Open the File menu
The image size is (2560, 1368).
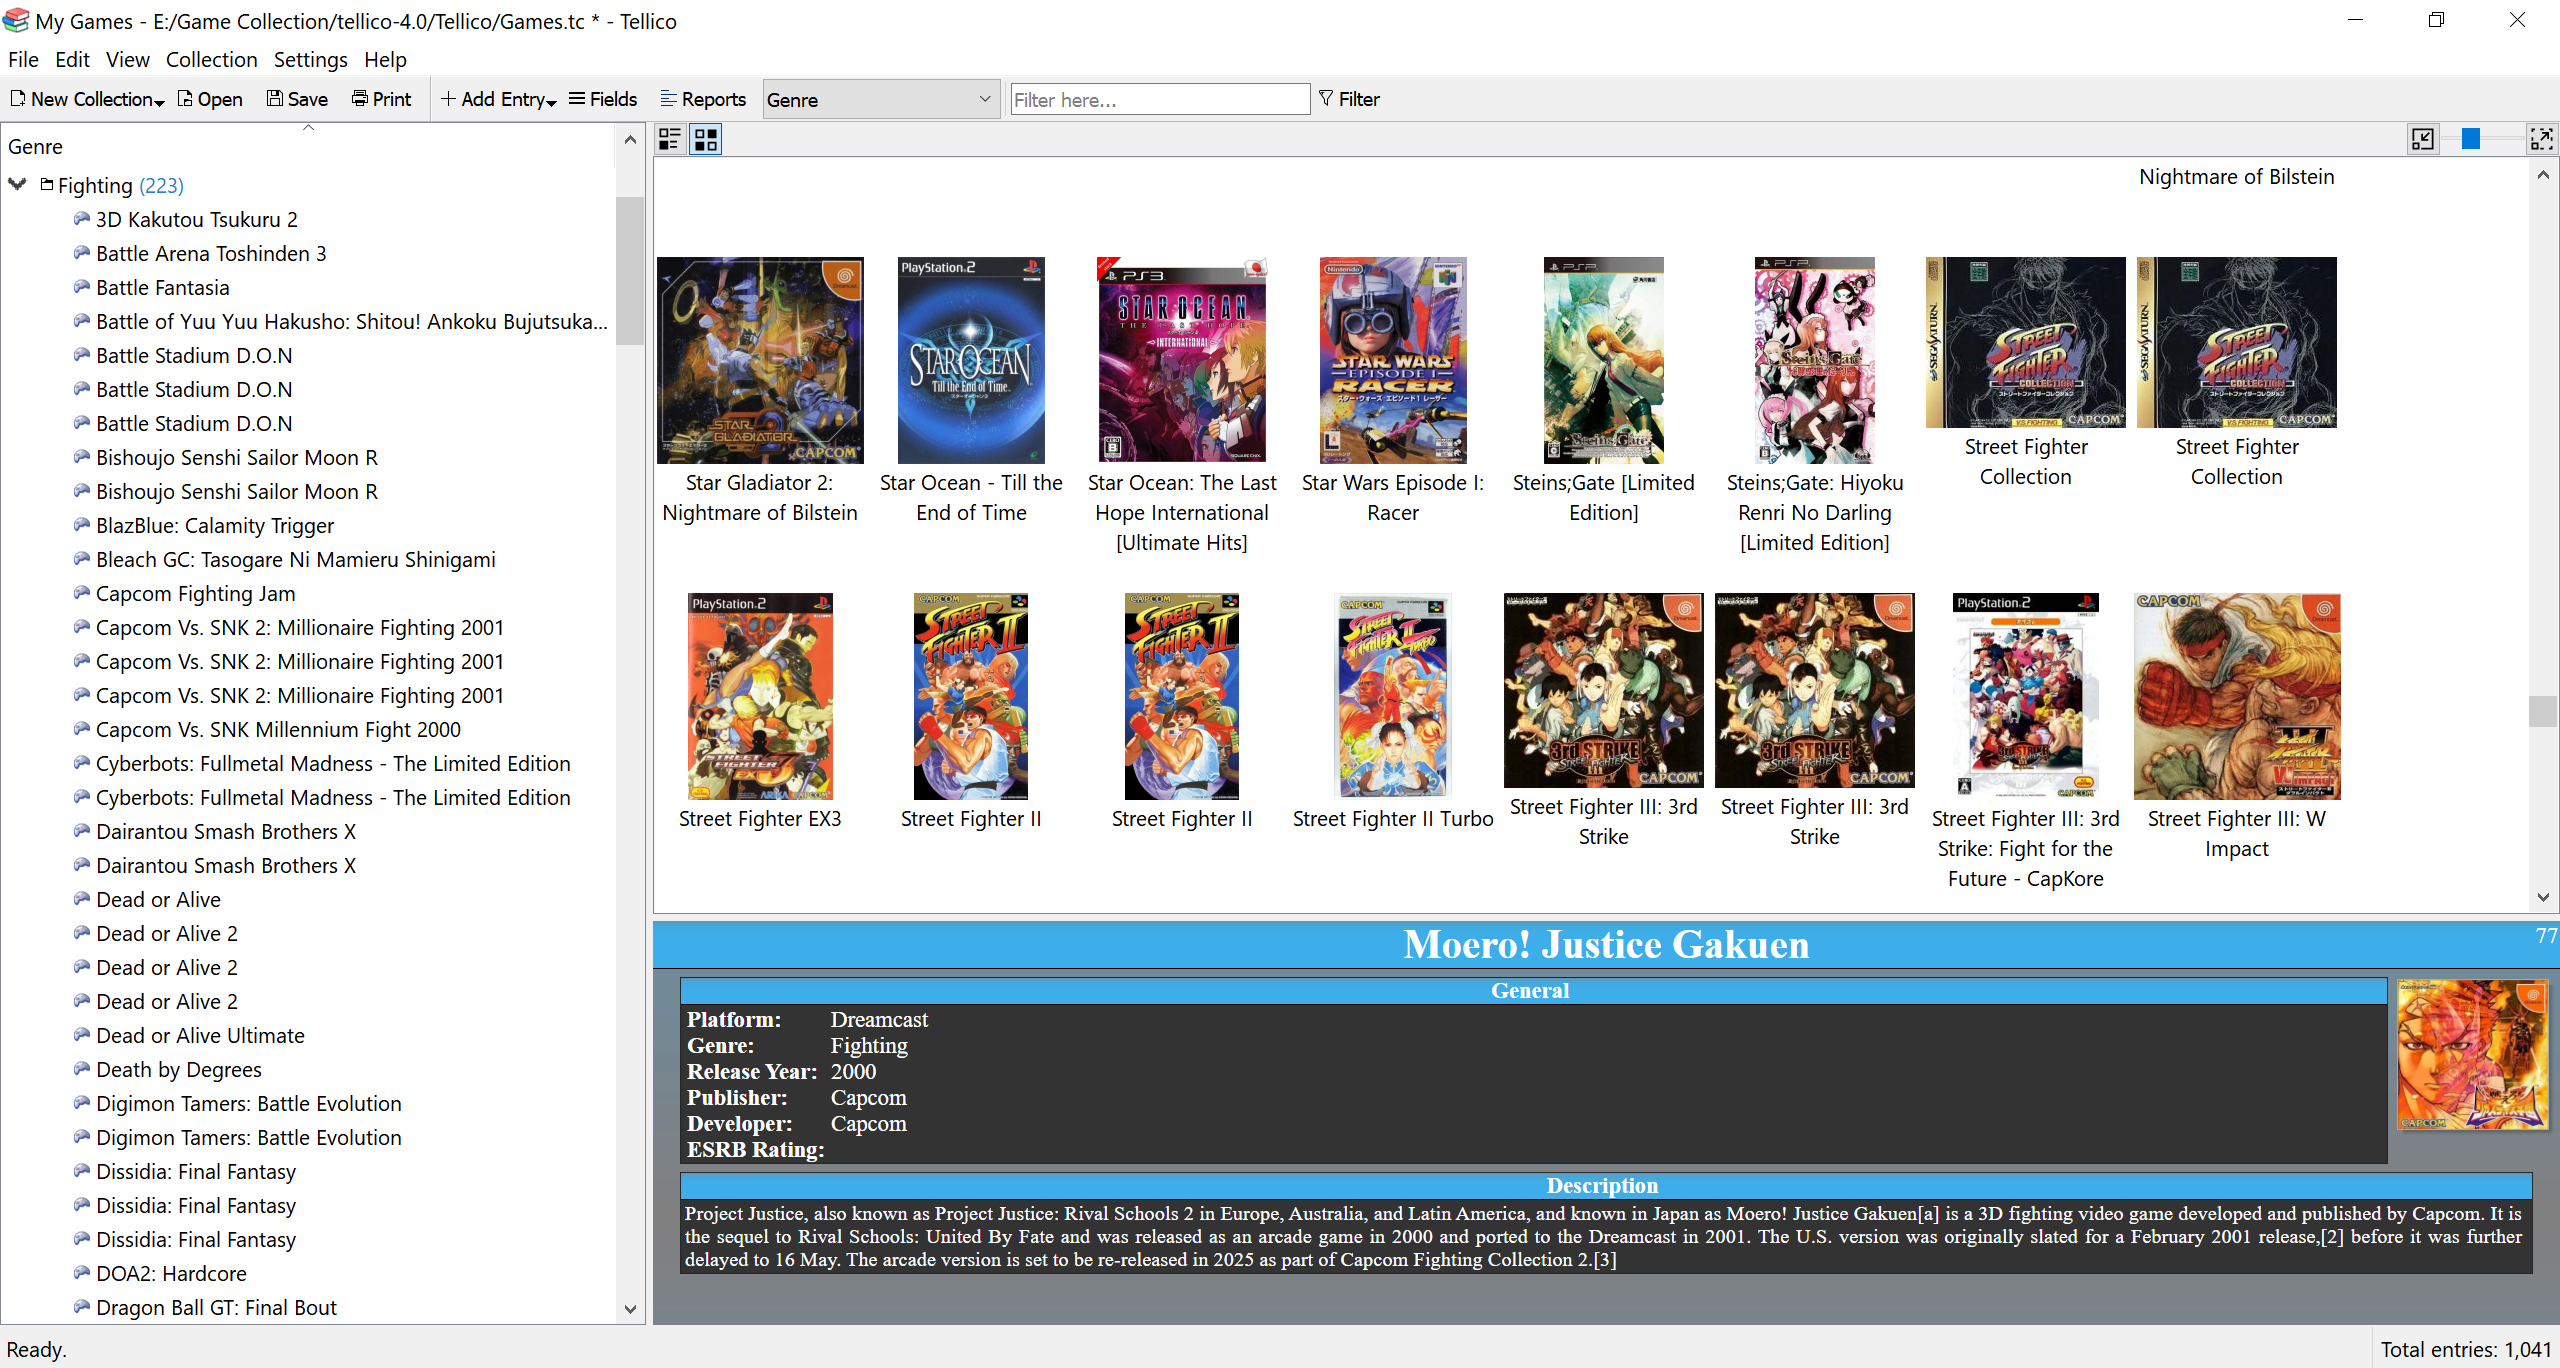pos(23,60)
